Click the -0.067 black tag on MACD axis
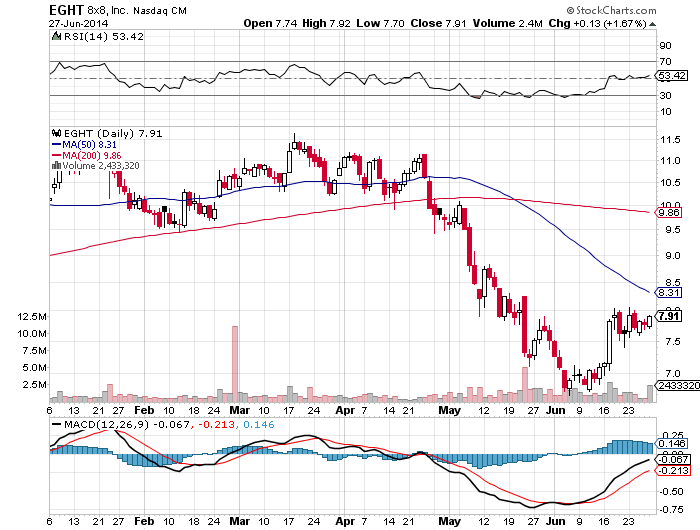 pos(672,459)
